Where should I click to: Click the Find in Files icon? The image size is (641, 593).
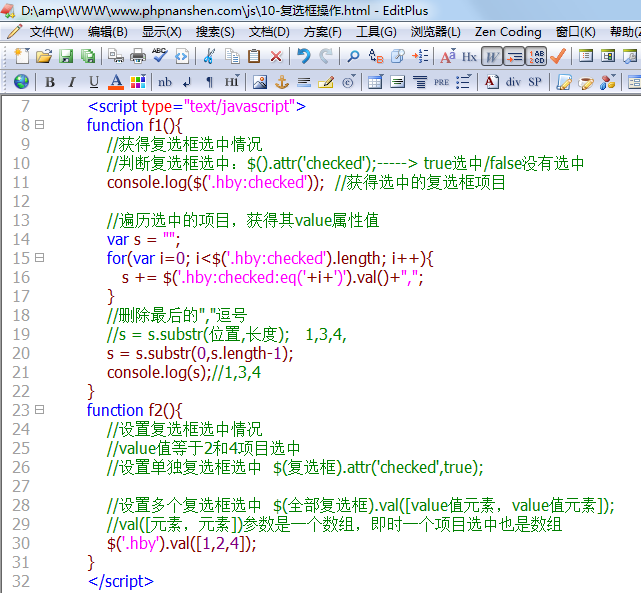coord(398,56)
